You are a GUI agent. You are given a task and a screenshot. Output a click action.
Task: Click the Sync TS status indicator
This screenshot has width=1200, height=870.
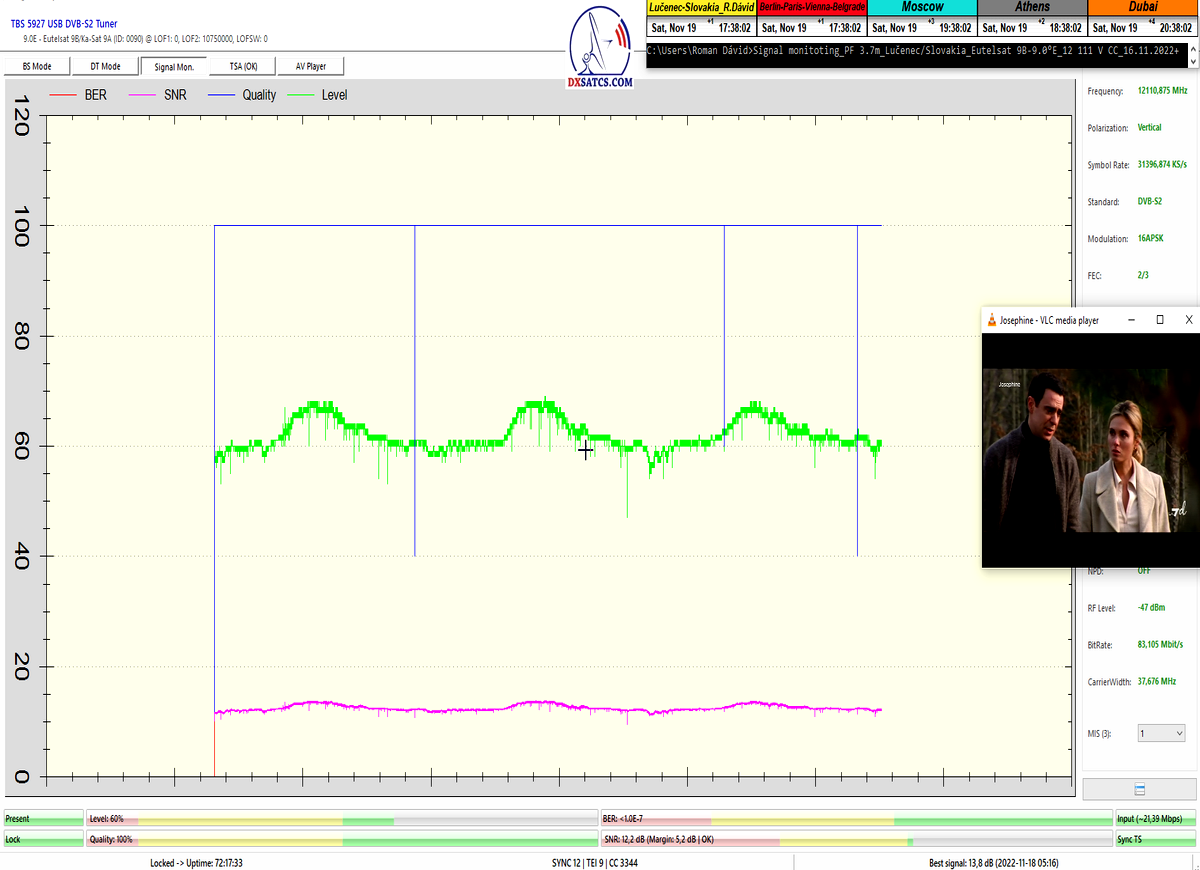tap(1155, 839)
